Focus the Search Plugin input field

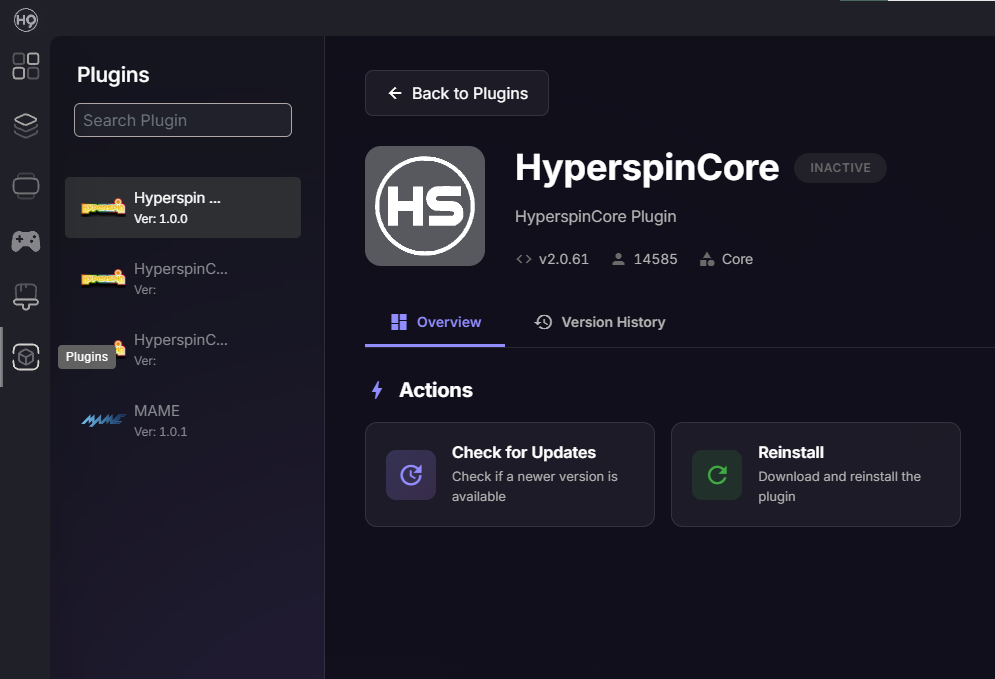pos(183,120)
